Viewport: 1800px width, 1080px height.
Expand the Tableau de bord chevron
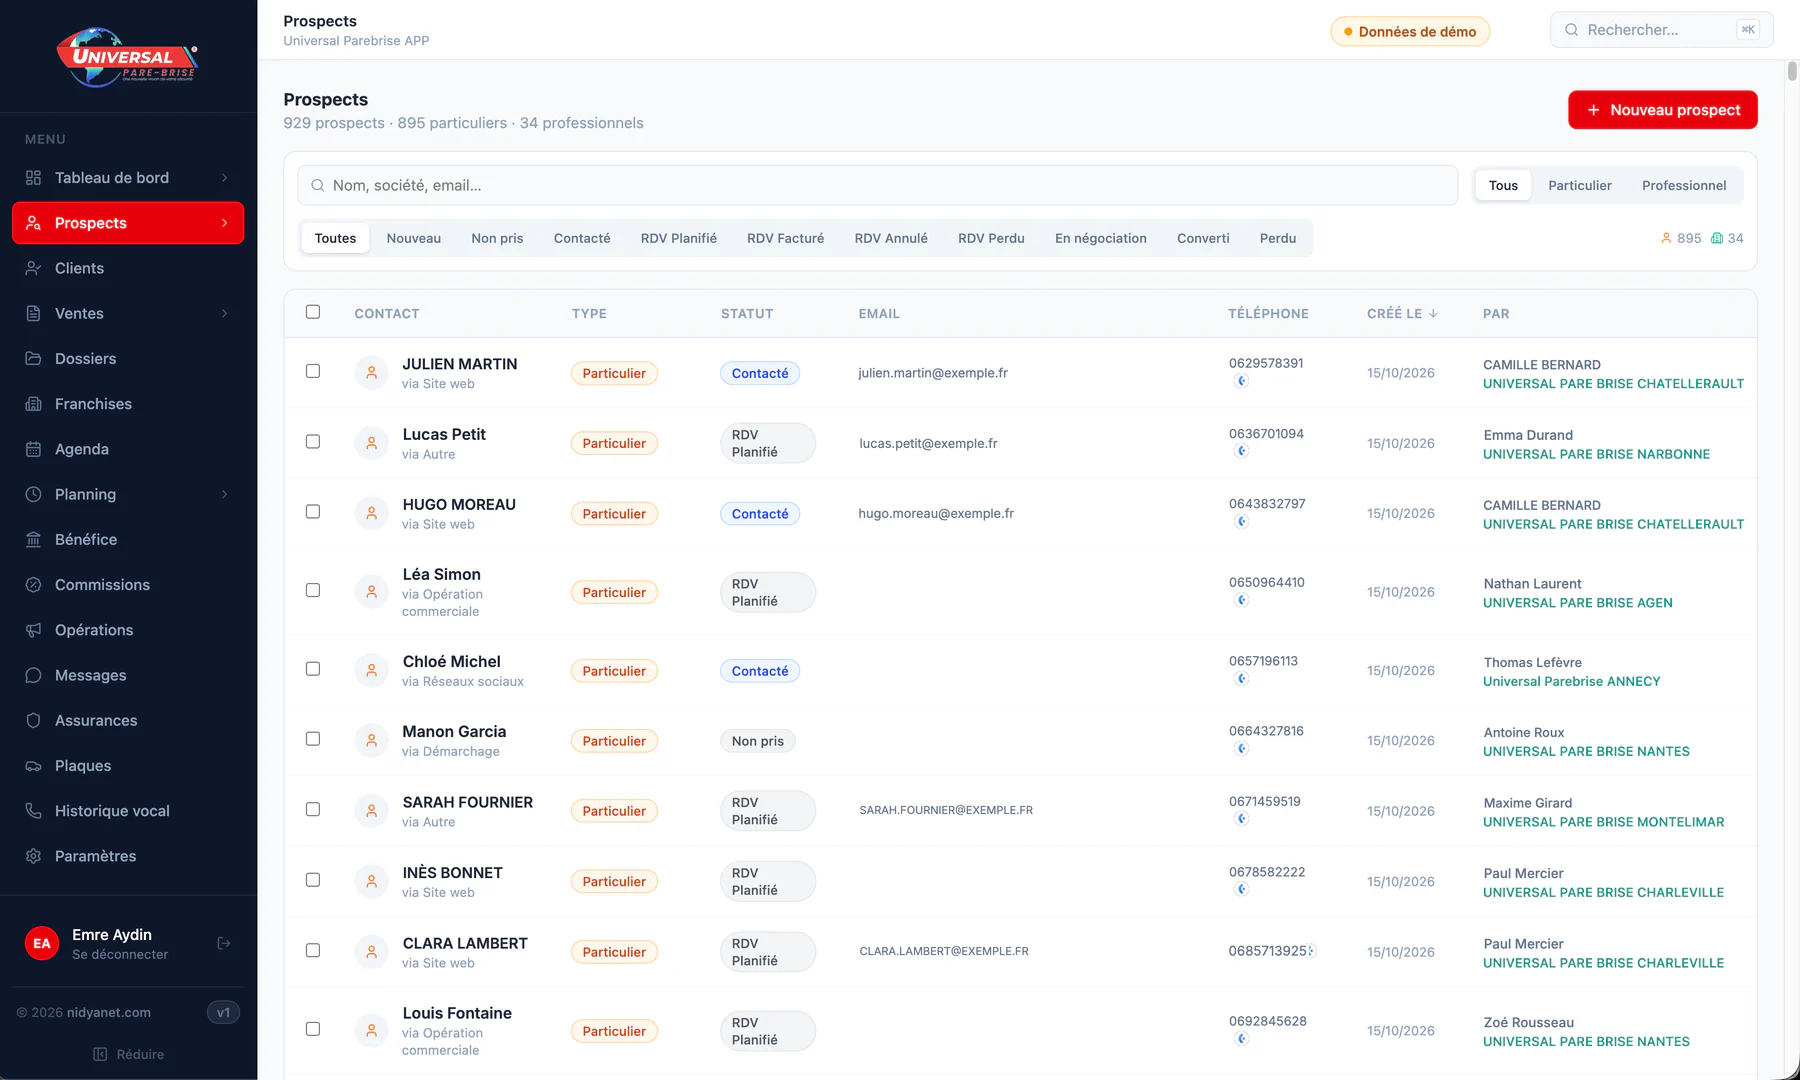(x=224, y=178)
